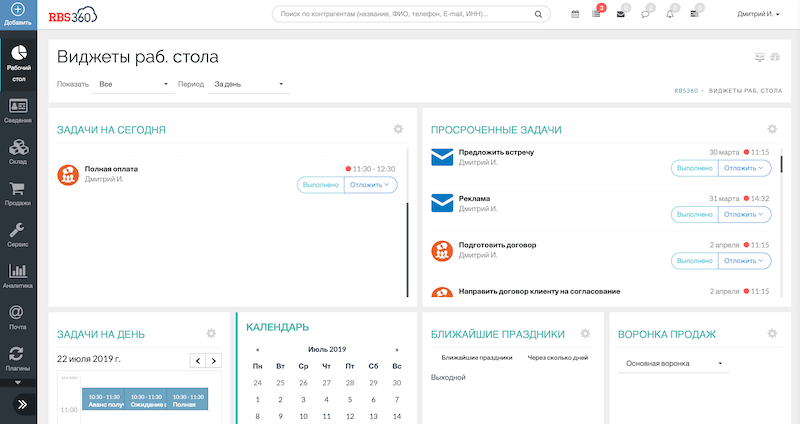800x424 pixels.
Task: Open the Склад (warehouse) sidebar section
Action: pos(18,150)
